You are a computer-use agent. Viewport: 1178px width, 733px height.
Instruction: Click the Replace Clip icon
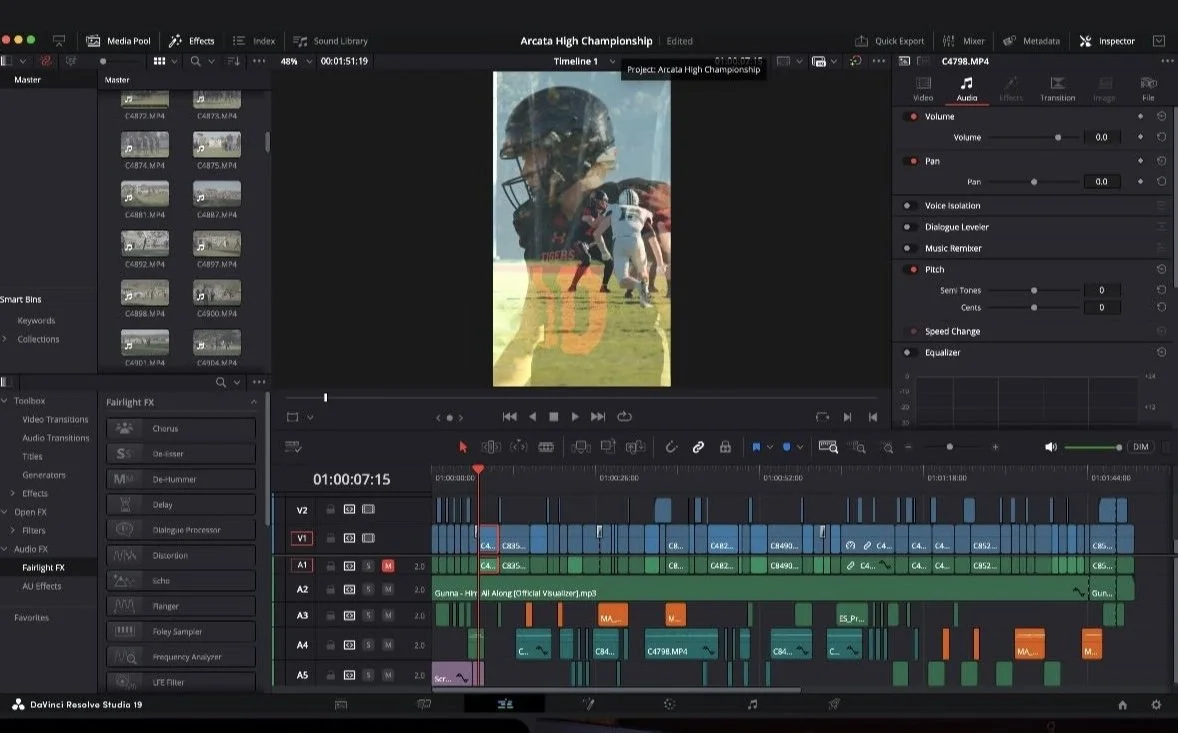pos(636,447)
